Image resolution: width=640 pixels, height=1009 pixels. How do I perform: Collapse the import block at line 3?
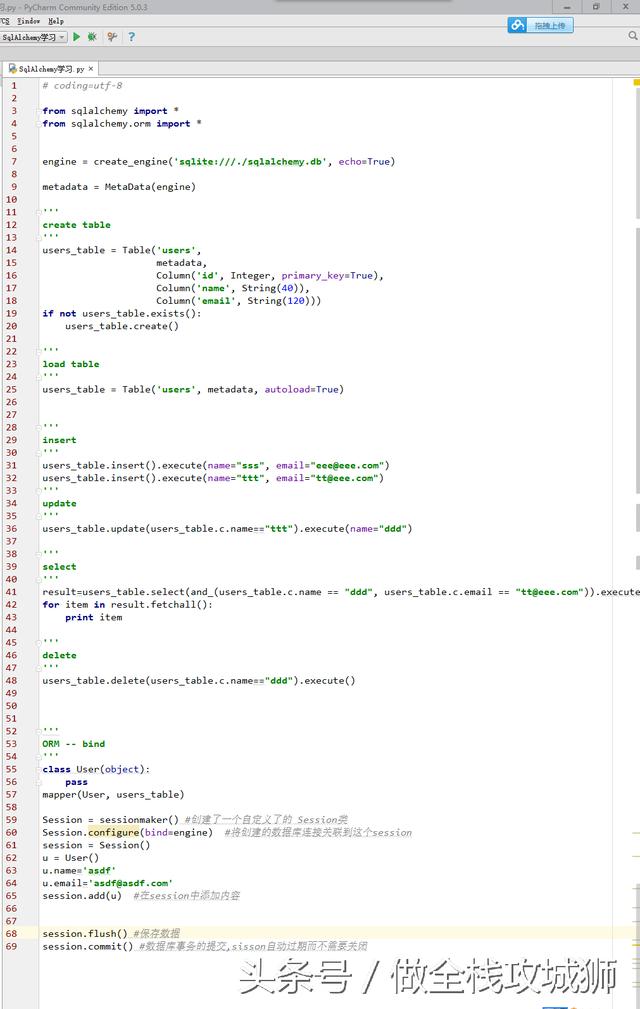pos(39,111)
